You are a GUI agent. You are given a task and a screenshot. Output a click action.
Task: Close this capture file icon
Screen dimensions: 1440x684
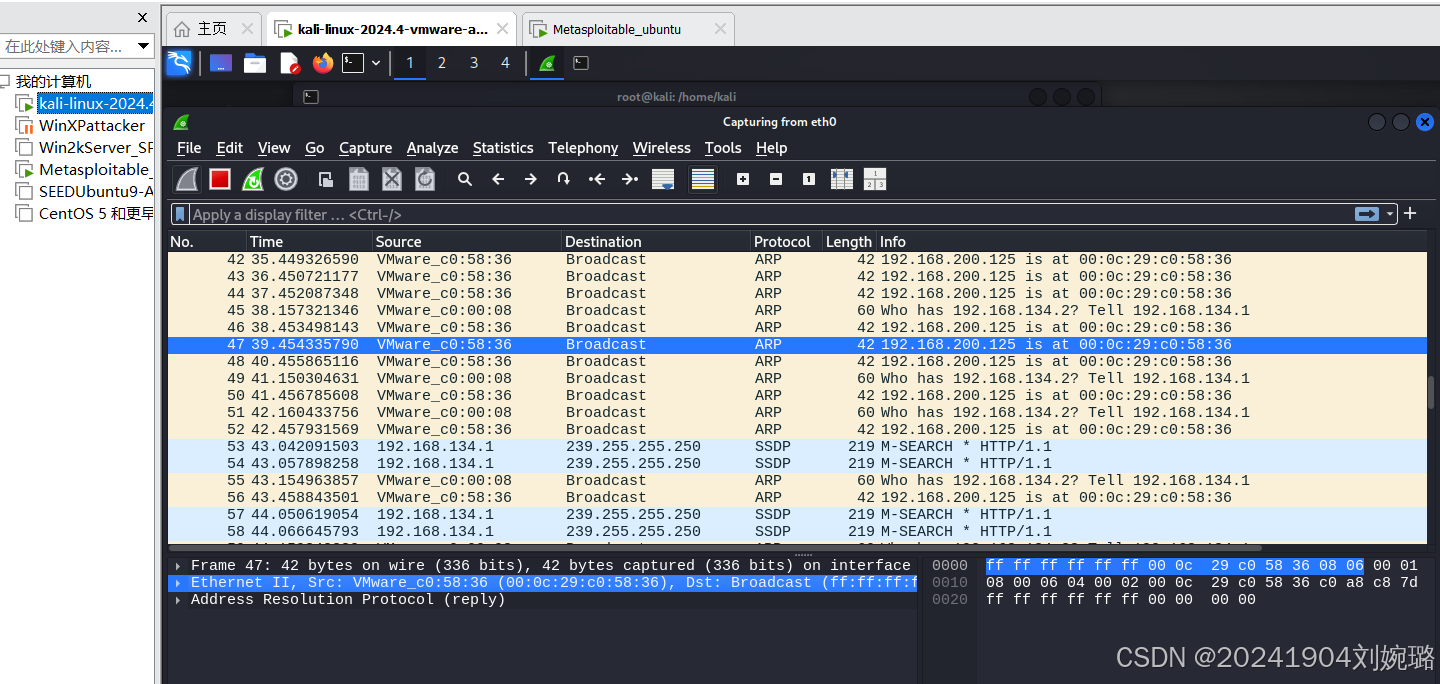point(392,179)
